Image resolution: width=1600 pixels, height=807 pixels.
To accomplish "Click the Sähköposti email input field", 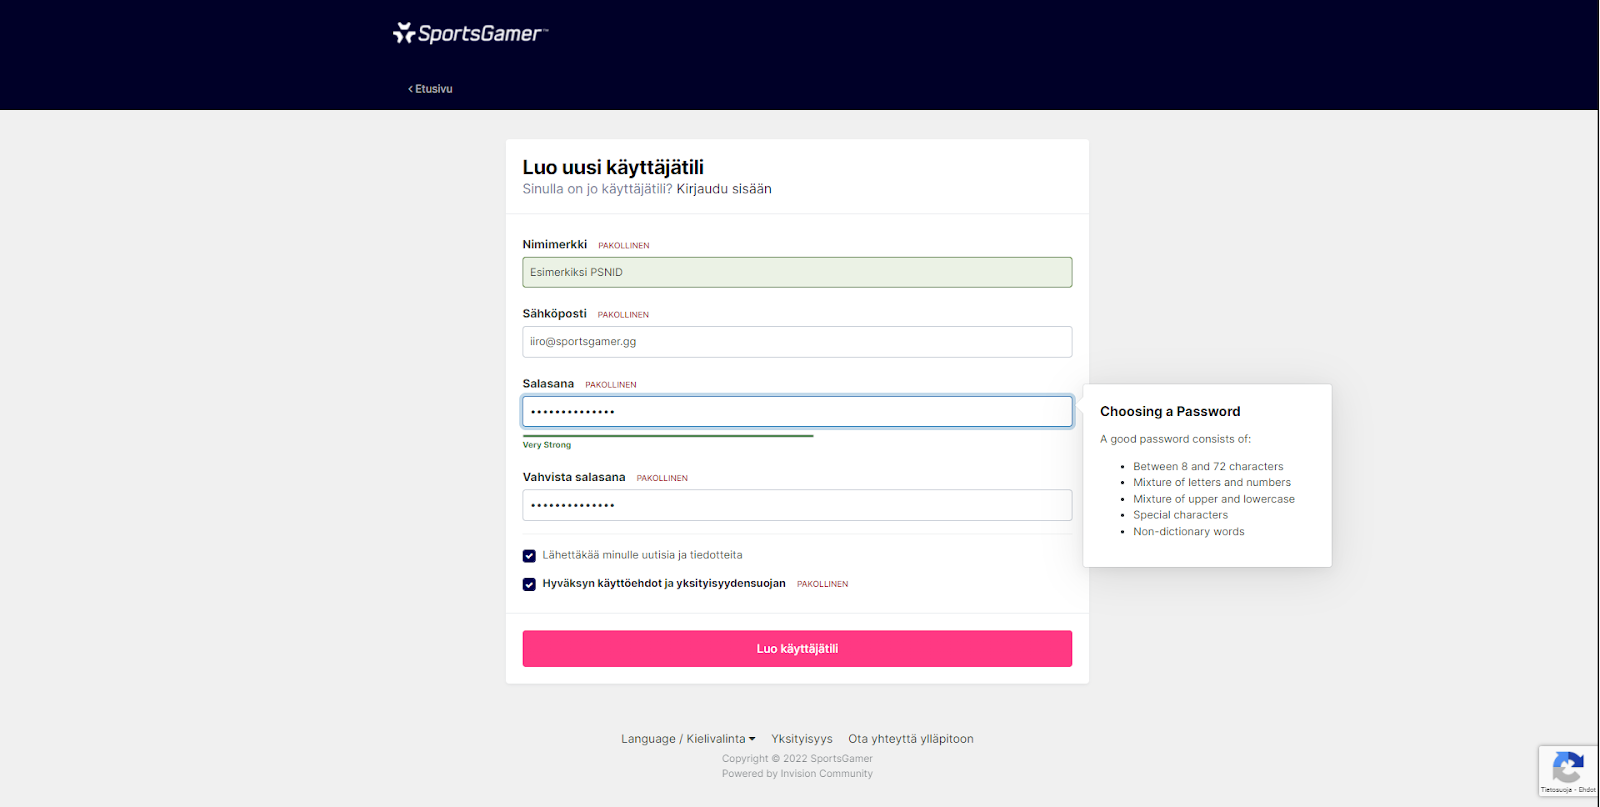I will coord(796,342).
